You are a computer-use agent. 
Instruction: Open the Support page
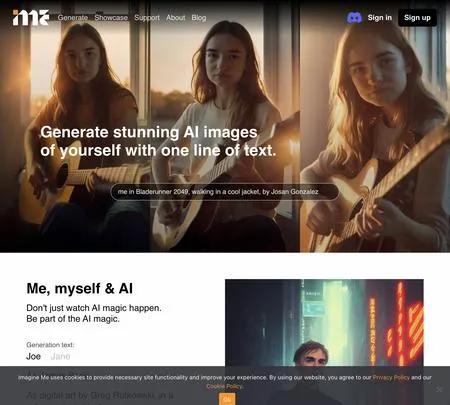[x=147, y=18]
